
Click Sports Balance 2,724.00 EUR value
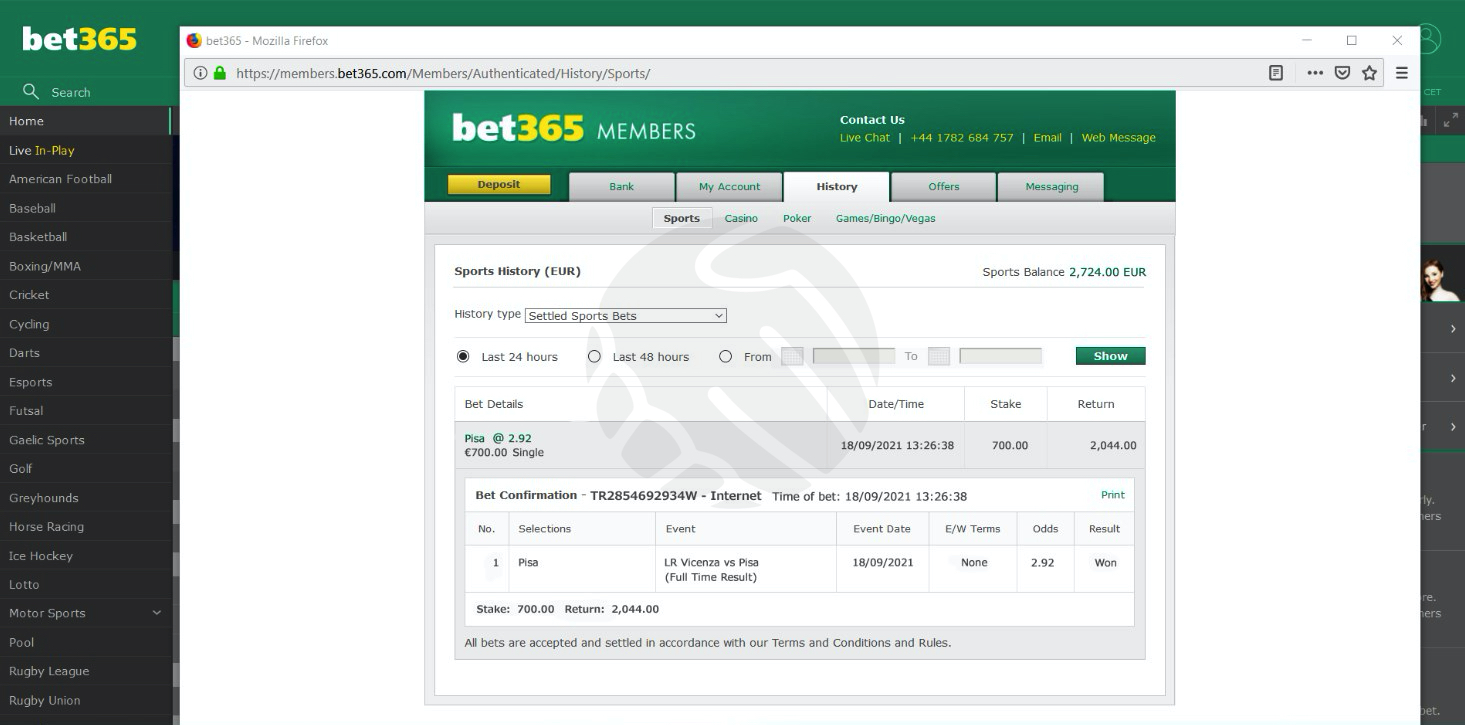1107,272
